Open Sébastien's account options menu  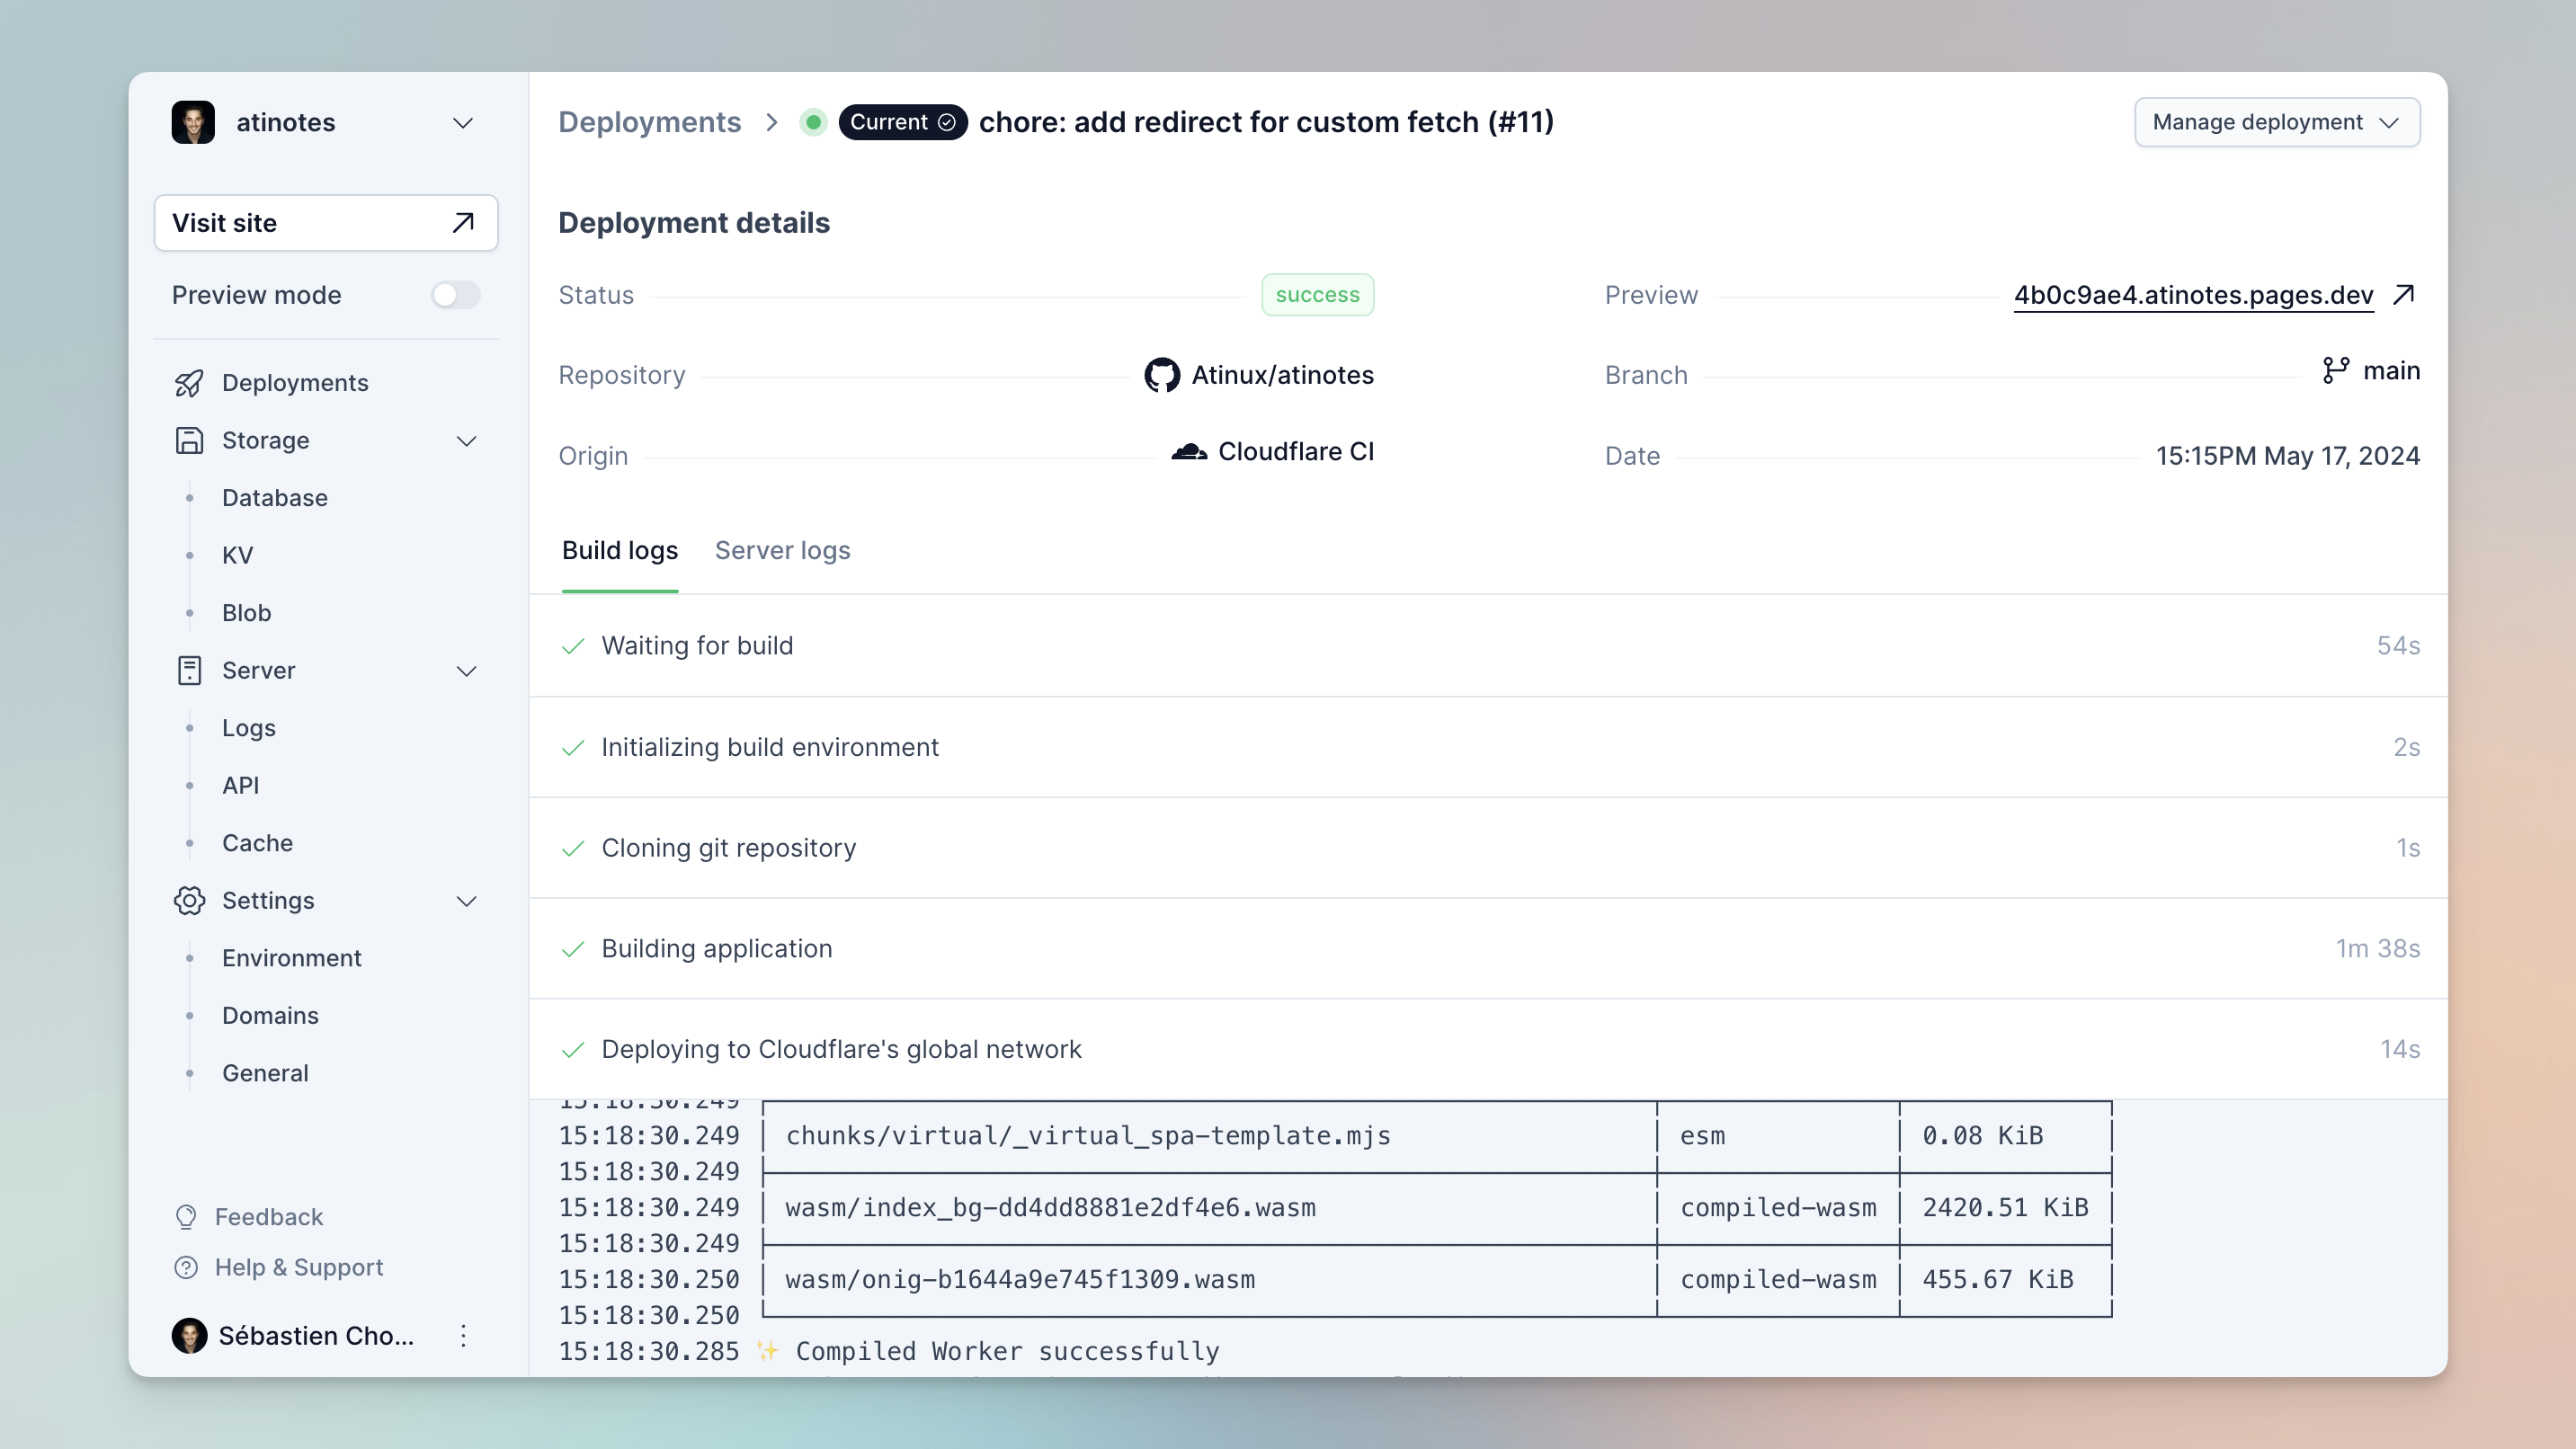[x=463, y=1335]
